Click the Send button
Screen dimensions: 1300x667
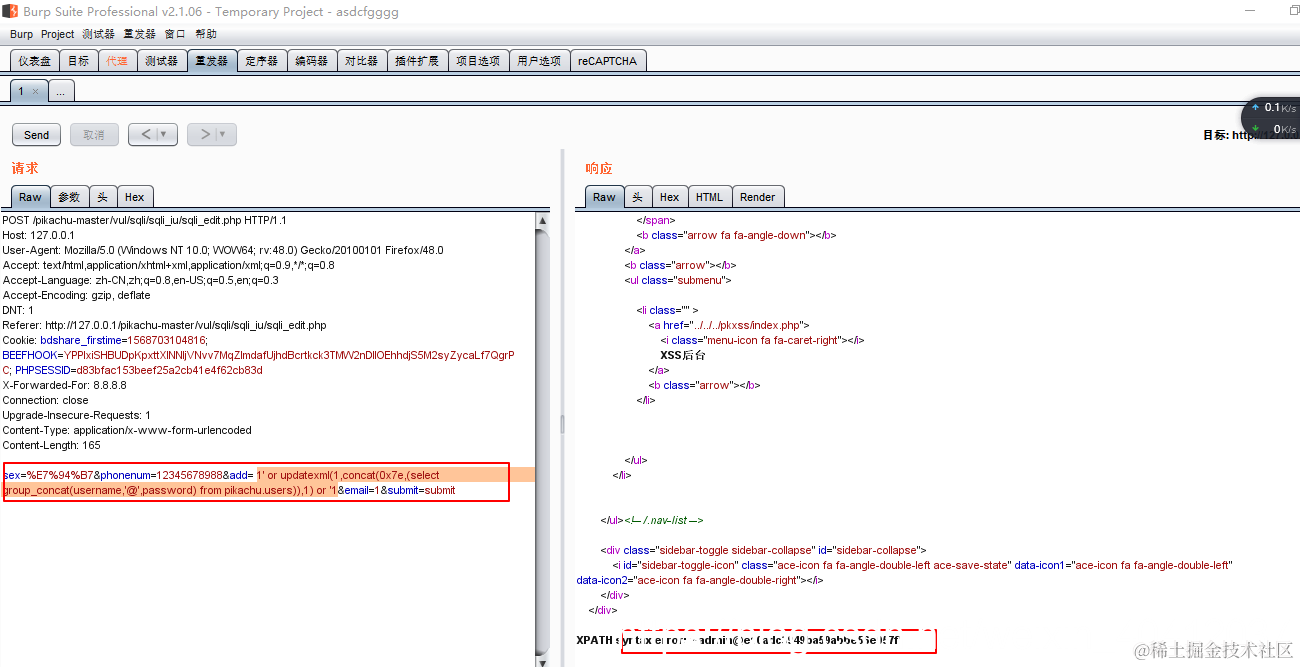coord(37,135)
